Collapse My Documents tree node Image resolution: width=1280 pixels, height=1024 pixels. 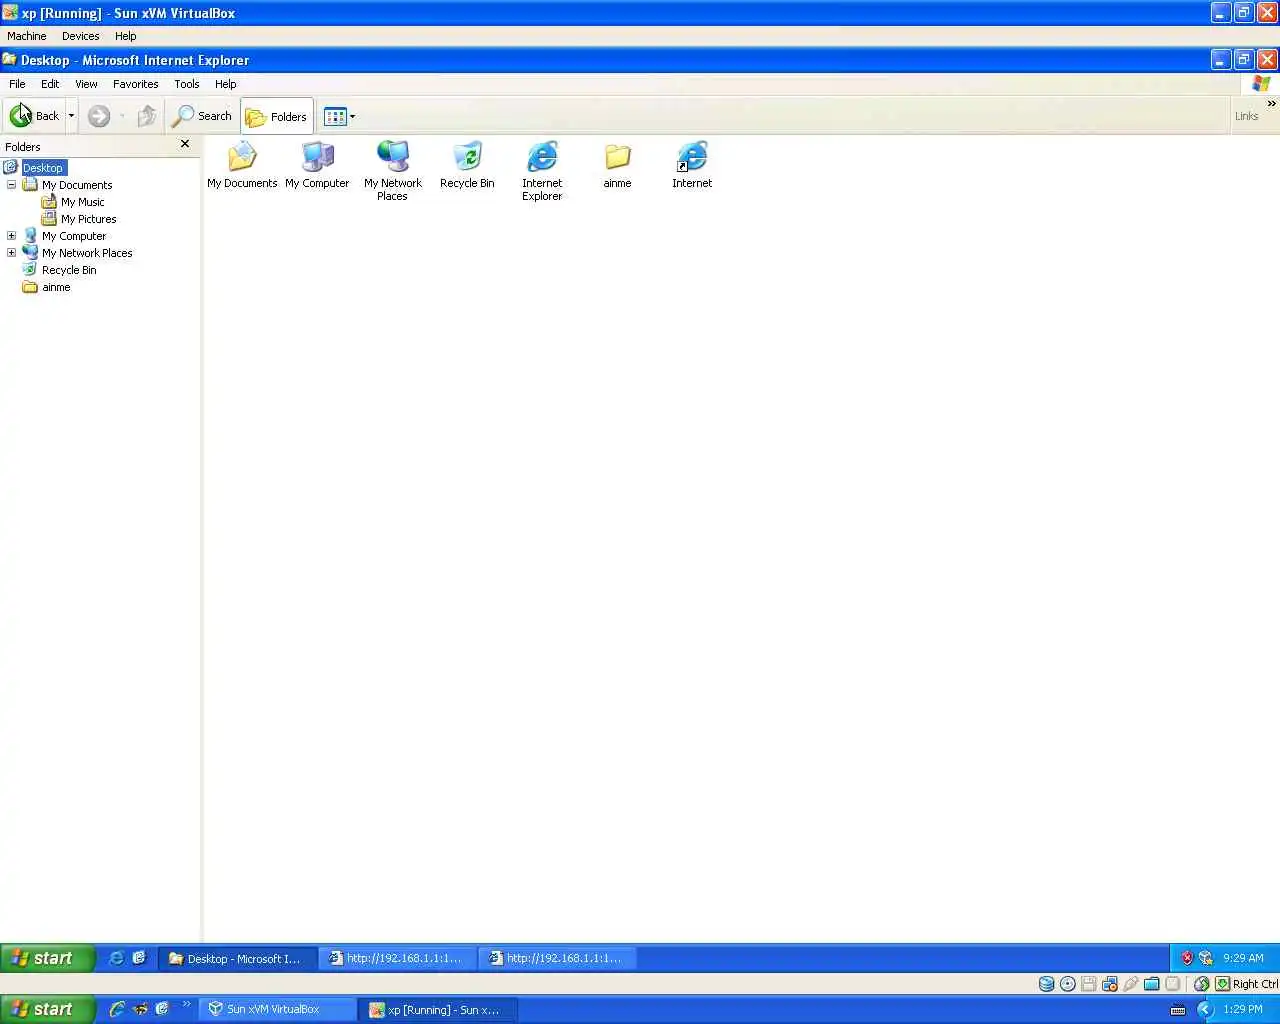(11, 185)
